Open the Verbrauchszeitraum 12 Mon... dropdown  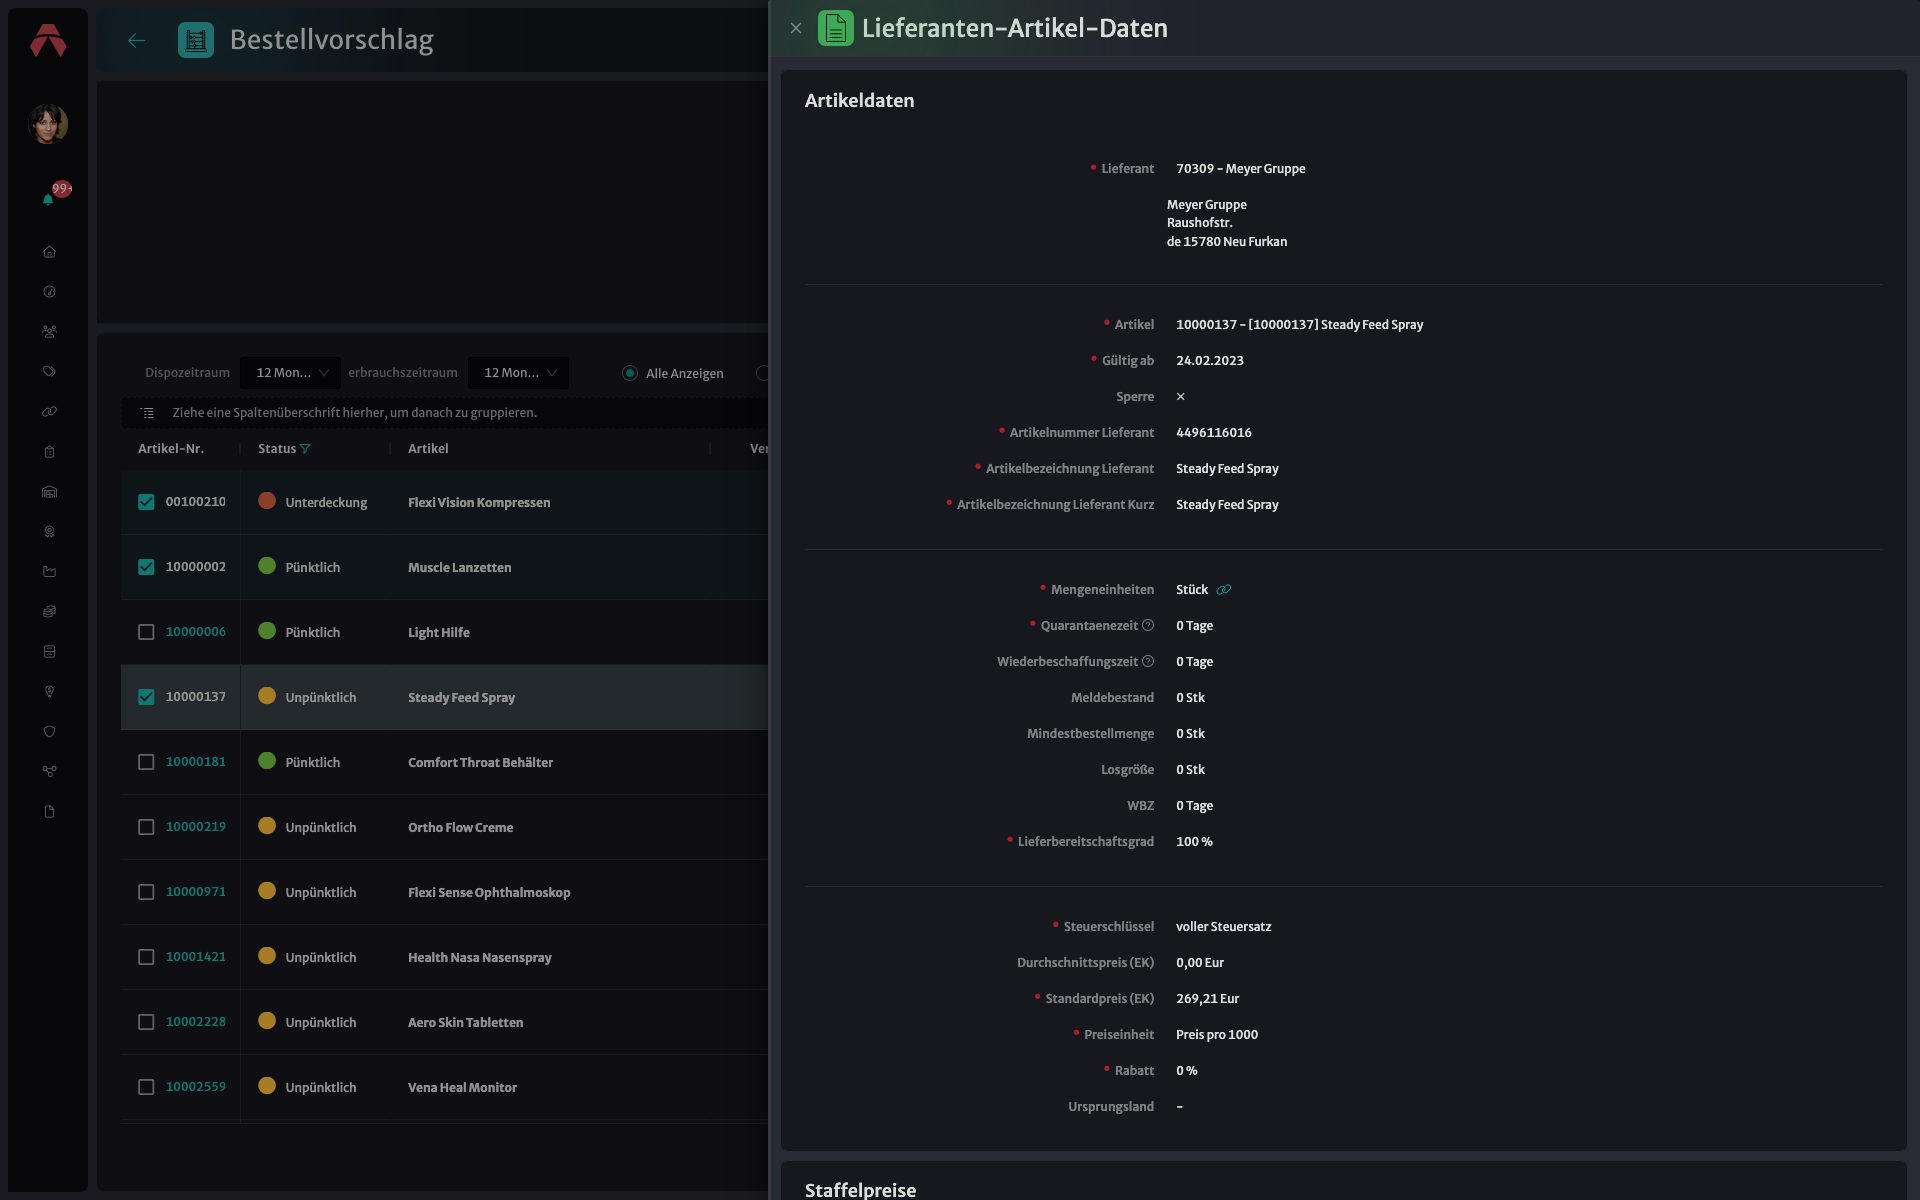518,373
